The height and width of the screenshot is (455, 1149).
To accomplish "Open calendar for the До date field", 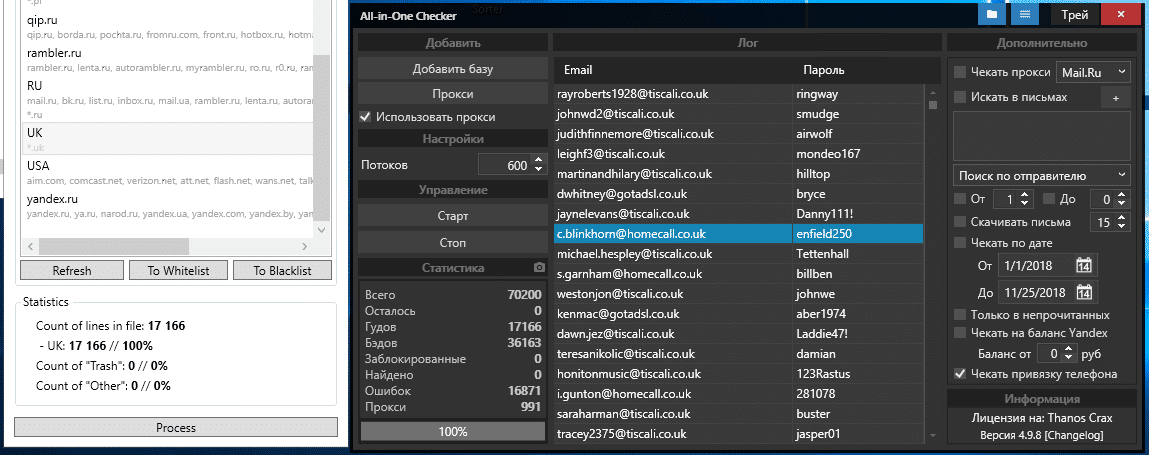I will 1084,292.
